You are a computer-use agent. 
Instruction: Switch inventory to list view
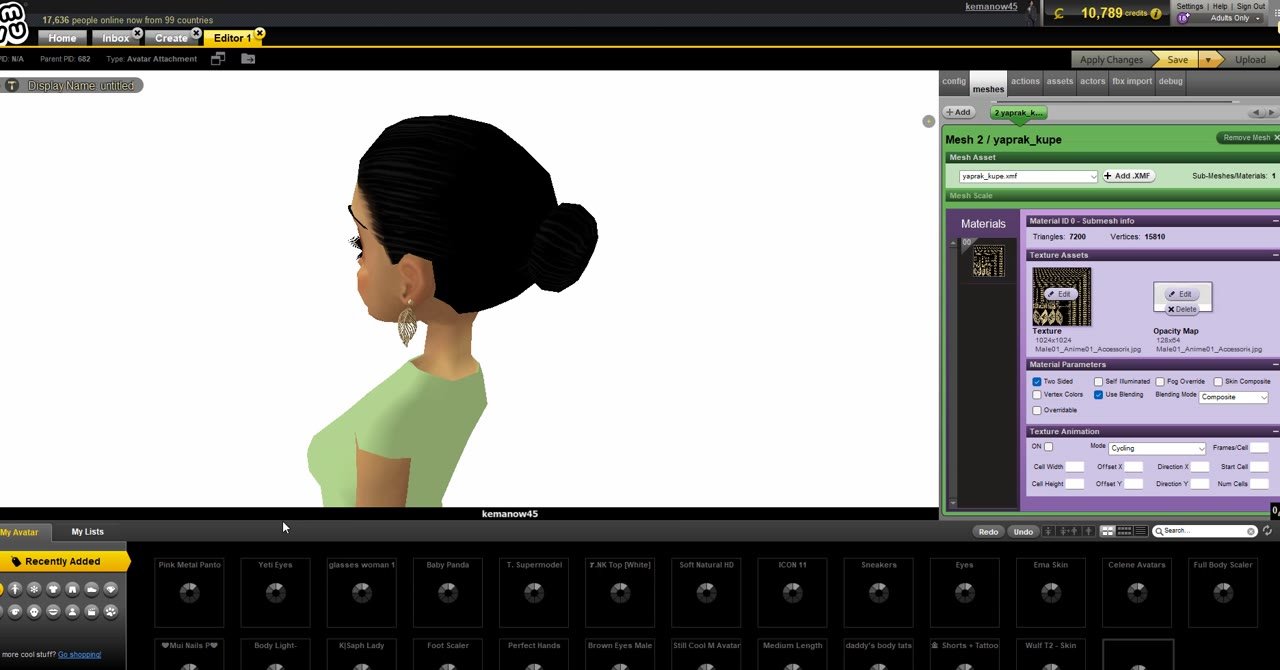click(x=1141, y=531)
